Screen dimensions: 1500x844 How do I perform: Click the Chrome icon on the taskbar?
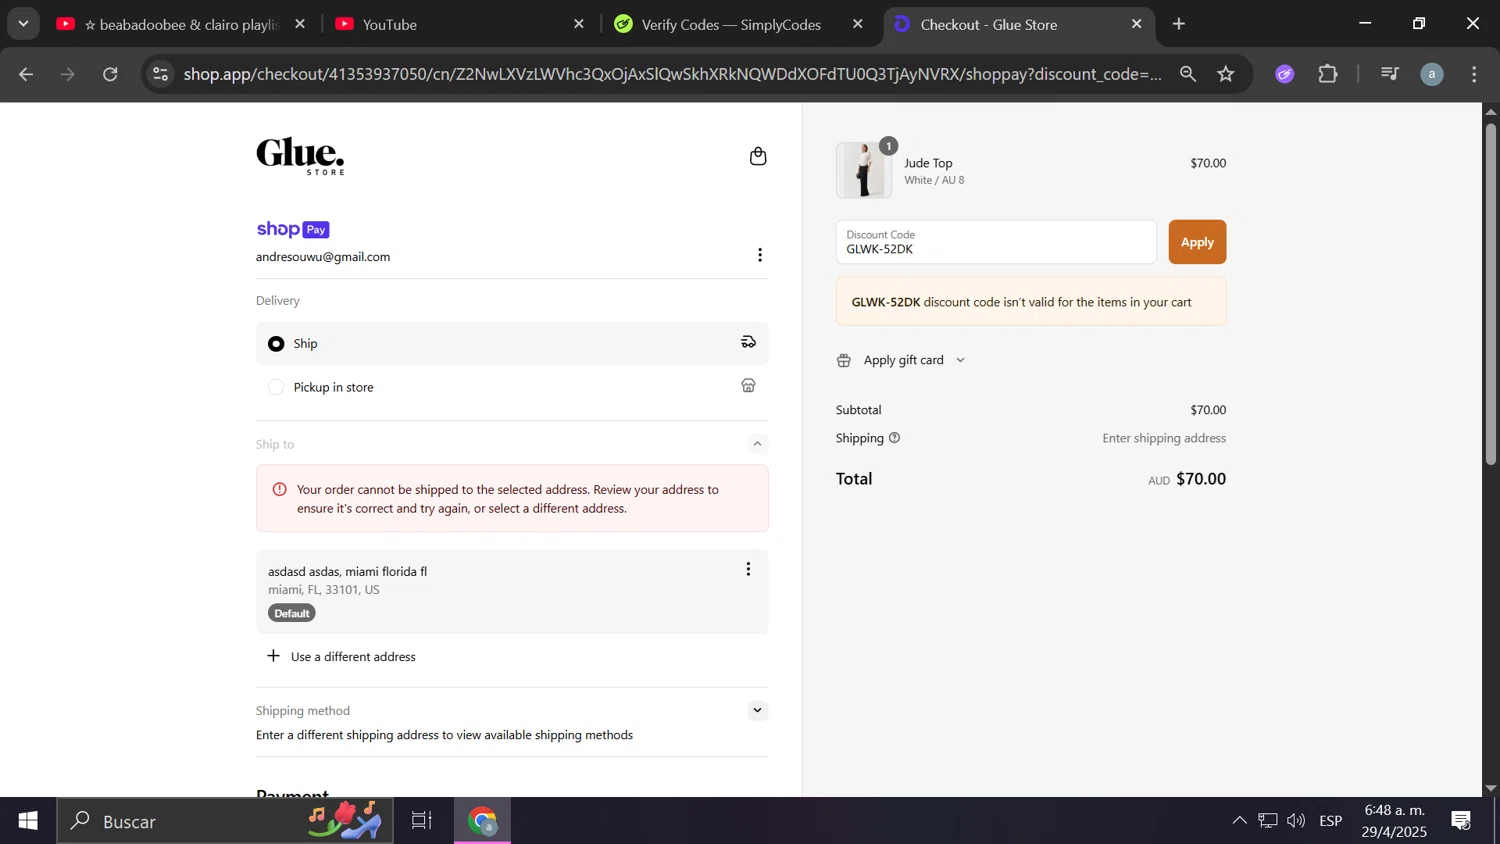click(x=483, y=821)
